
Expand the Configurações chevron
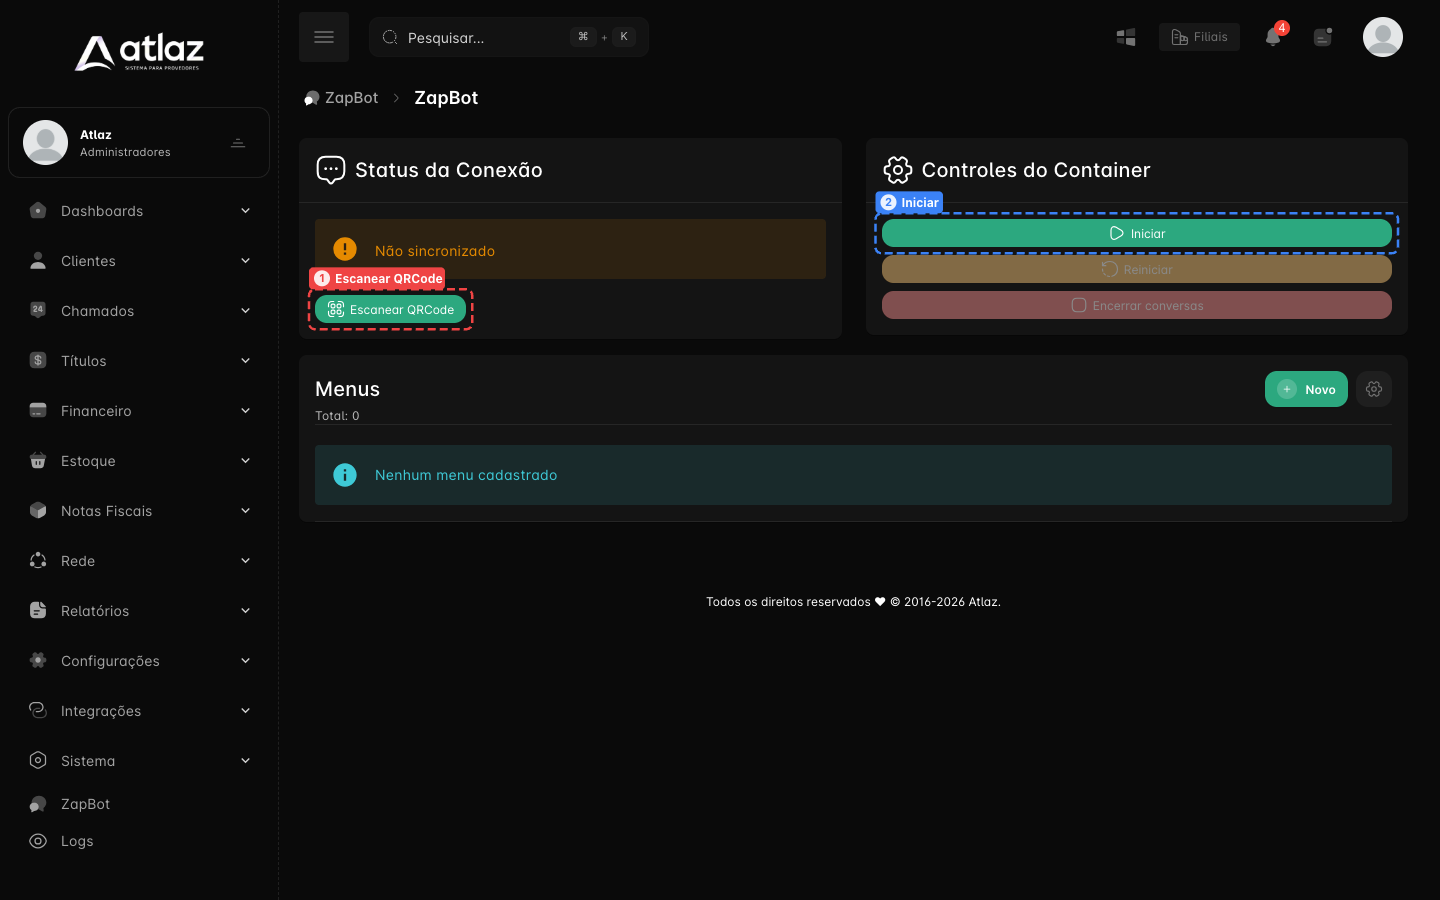pyautogui.click(x=245, y=660)
